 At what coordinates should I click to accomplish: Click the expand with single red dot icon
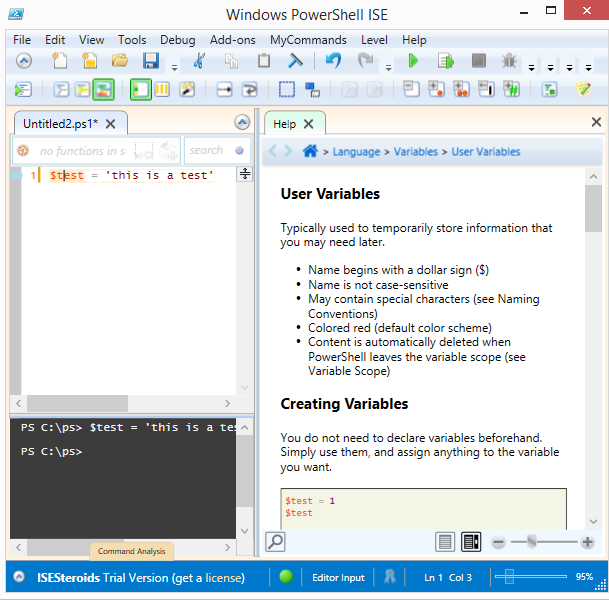(436, 89)
